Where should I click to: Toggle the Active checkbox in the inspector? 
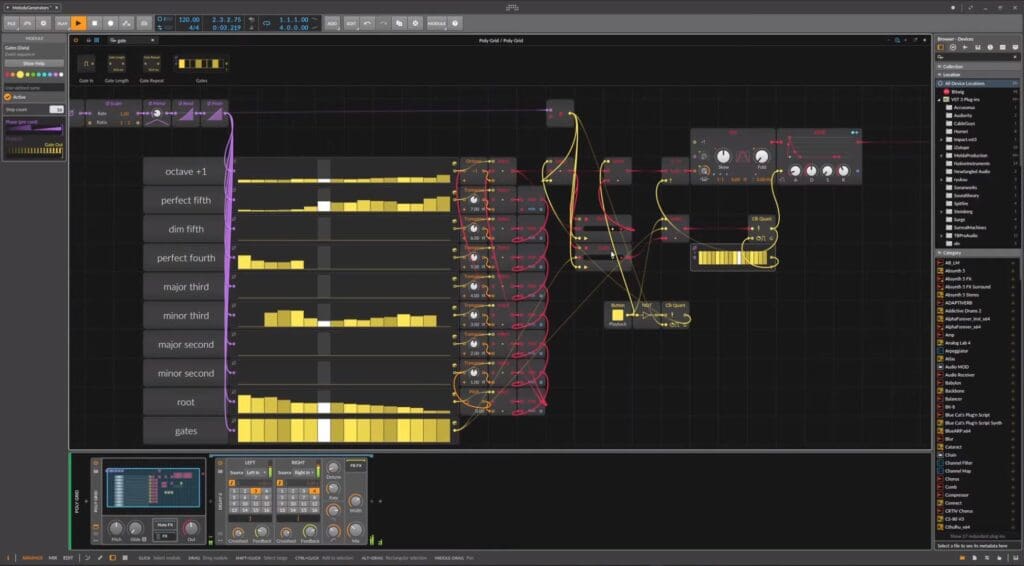[x=8, y=97]
